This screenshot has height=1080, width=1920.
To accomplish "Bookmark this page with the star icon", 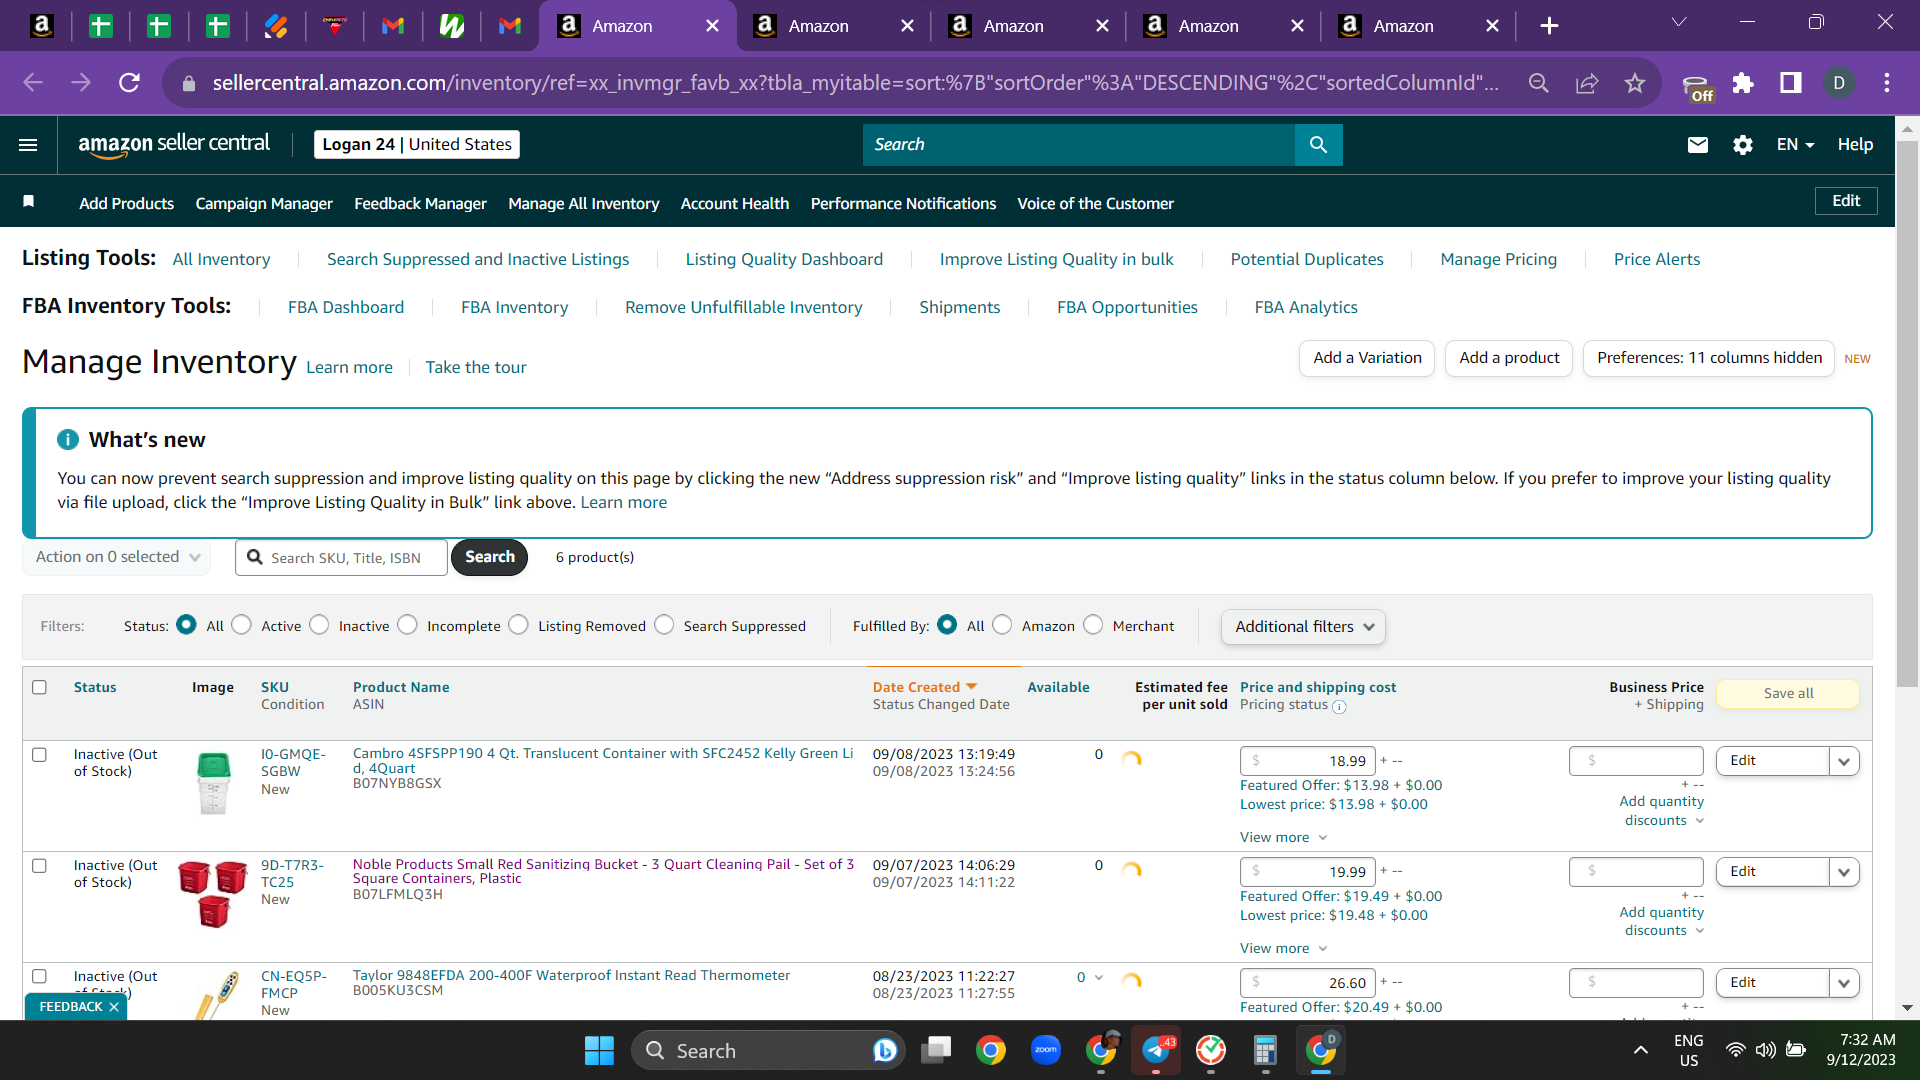I will (x=1635, y=83).
